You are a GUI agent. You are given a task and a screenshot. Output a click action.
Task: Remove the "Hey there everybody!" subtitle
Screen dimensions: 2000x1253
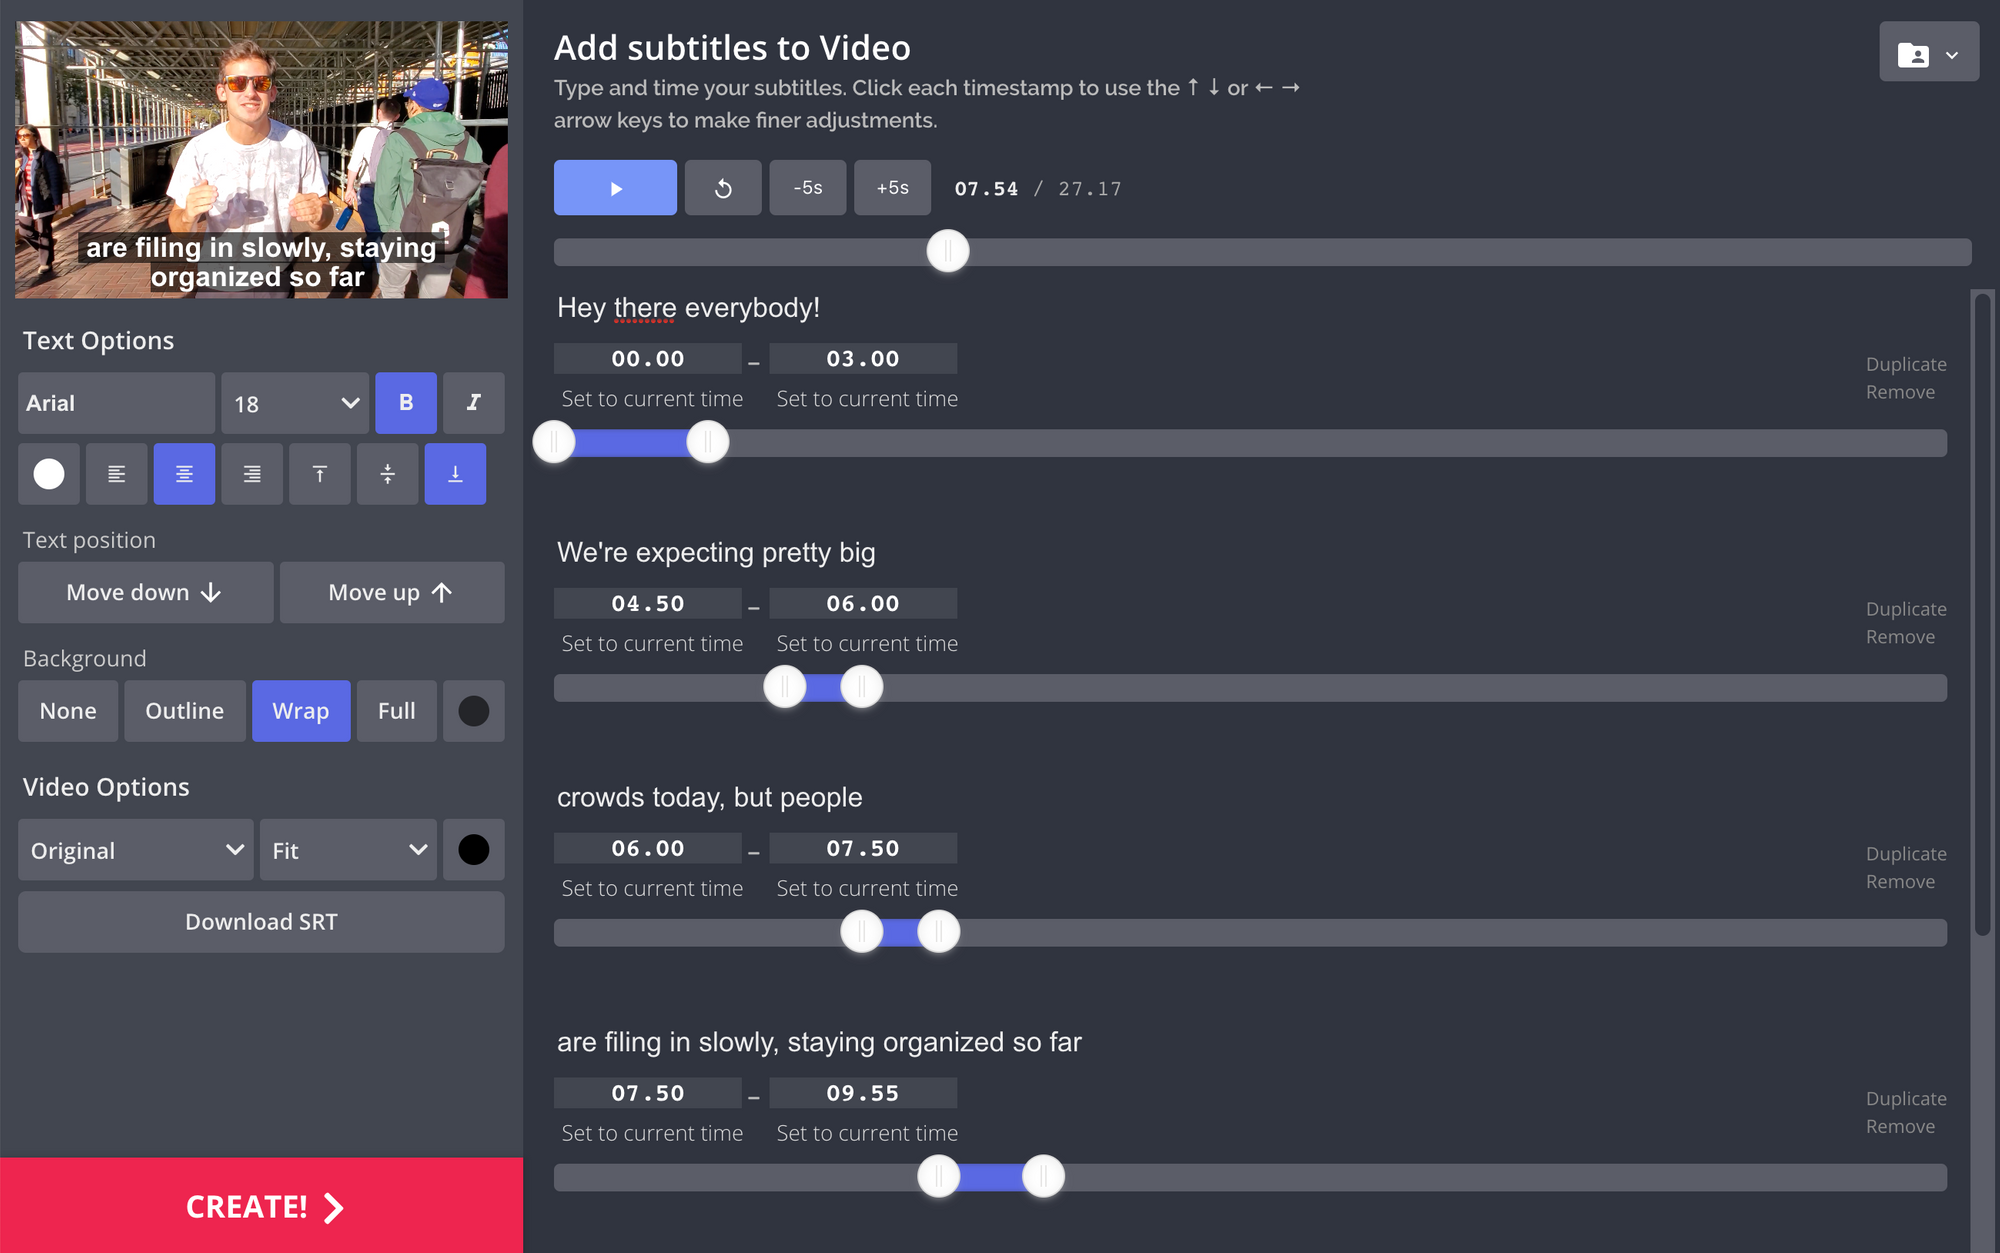(1899, 392)
